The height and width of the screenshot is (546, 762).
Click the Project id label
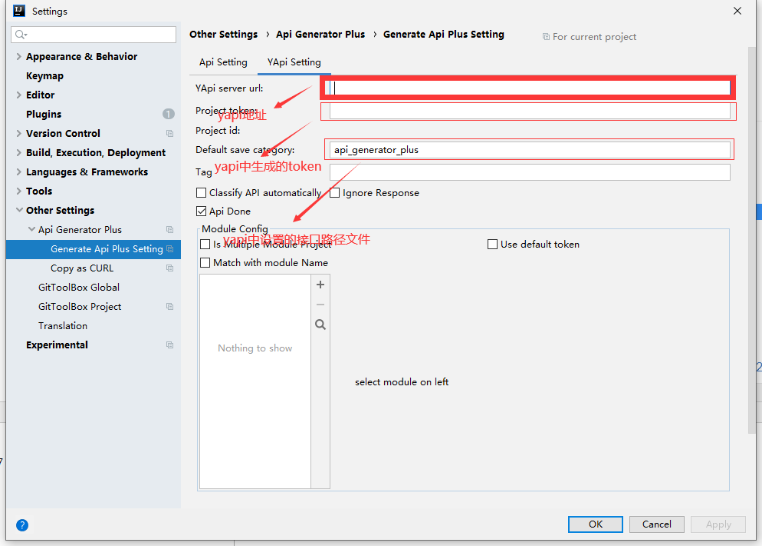click(217, 131)
